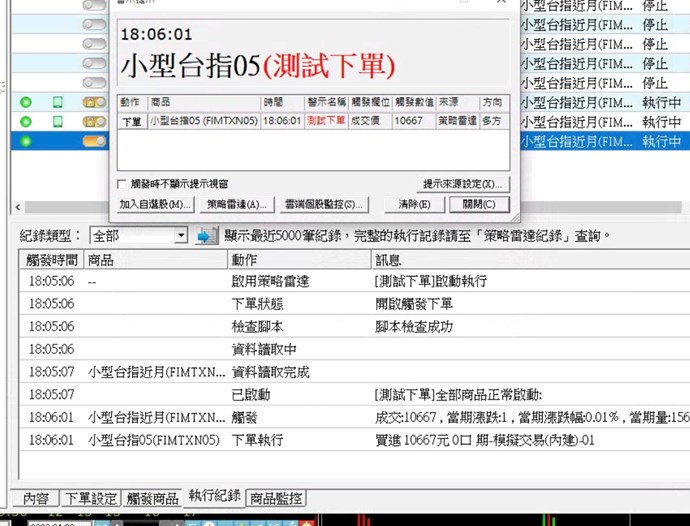690x526 pixels.
Task: Click the 觸發數值 column header in the dialog
Action: pos(414,102)
